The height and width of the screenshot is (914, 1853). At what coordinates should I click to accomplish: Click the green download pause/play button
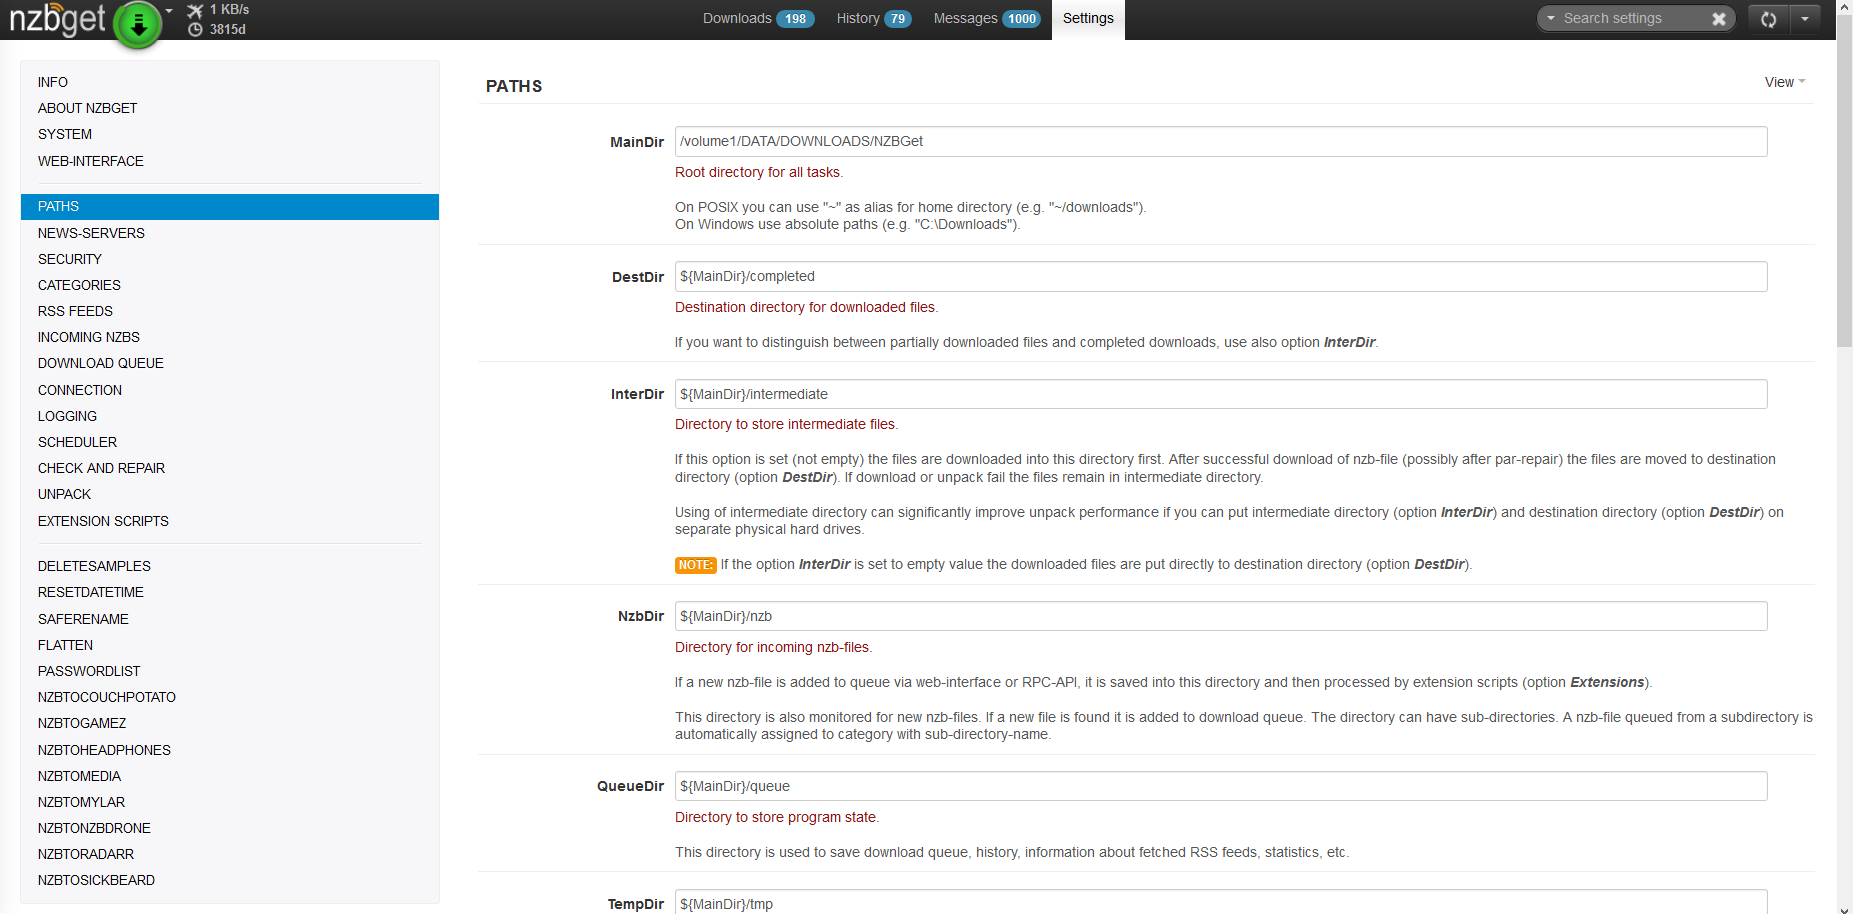(138, 24)
